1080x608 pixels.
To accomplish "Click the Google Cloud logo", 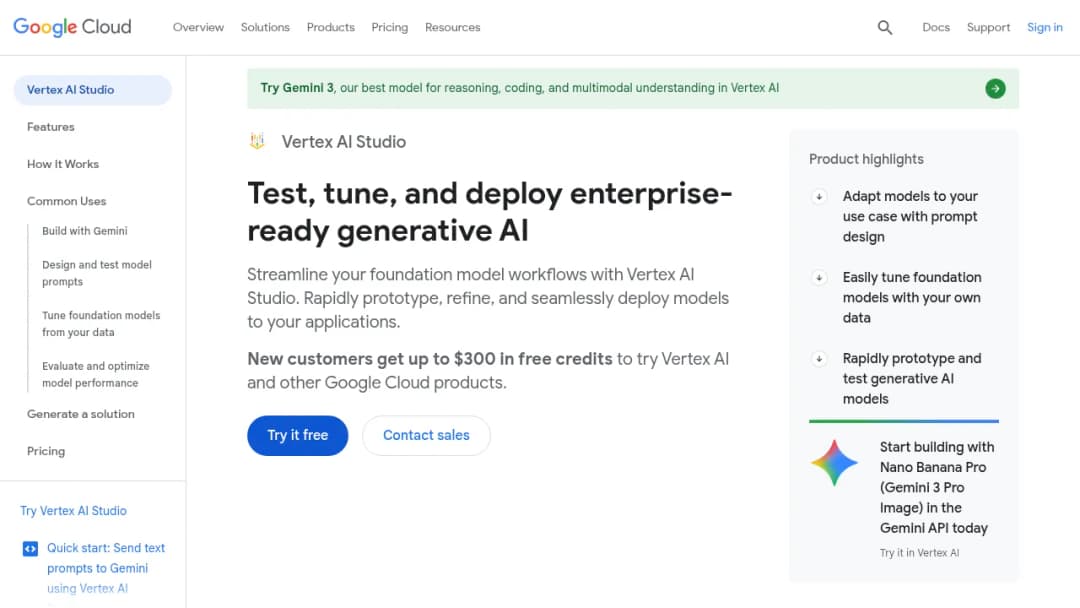I will 72,27.
